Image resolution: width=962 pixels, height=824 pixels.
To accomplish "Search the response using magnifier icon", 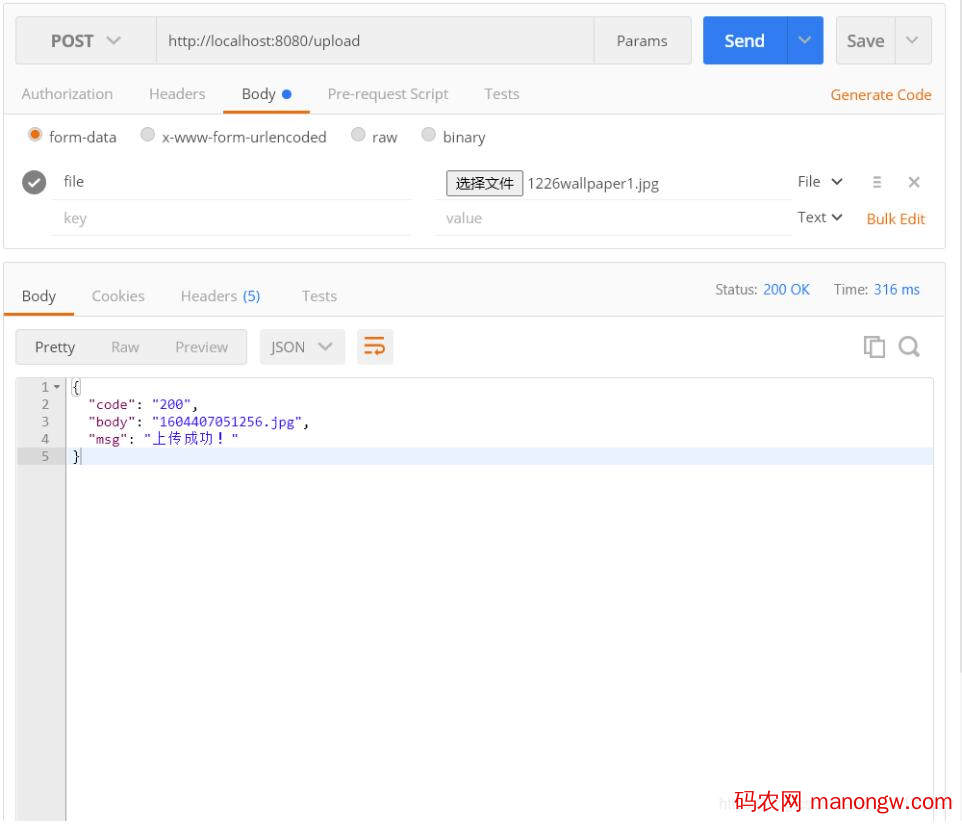I will coord(909,347).
